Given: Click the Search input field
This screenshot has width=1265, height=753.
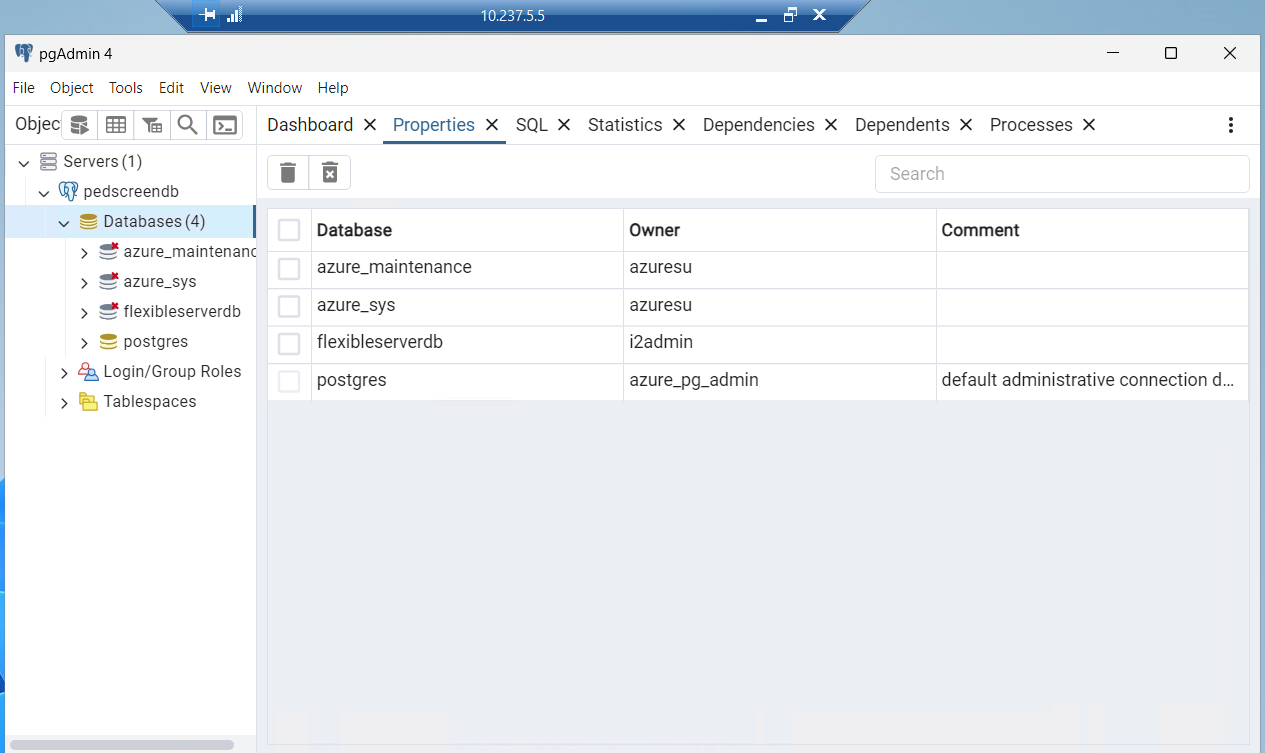Looking at the screenshot, I should 1062,174.
